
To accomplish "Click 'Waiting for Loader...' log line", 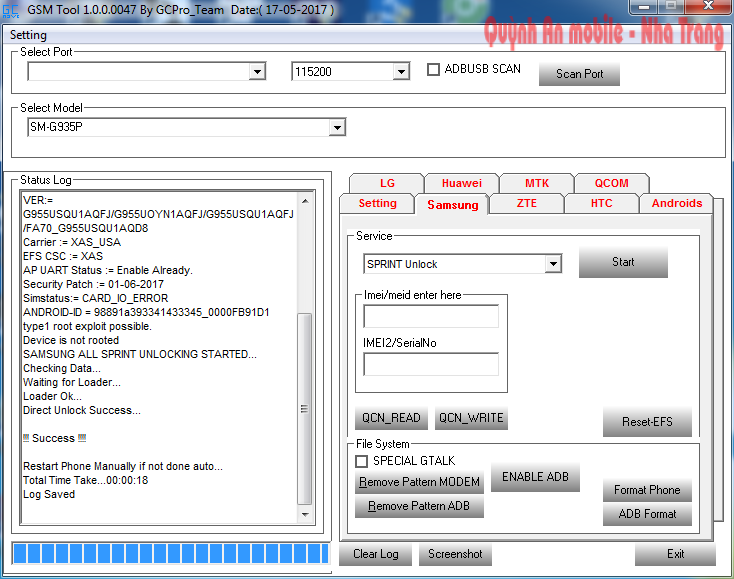I will coord(72,382).
